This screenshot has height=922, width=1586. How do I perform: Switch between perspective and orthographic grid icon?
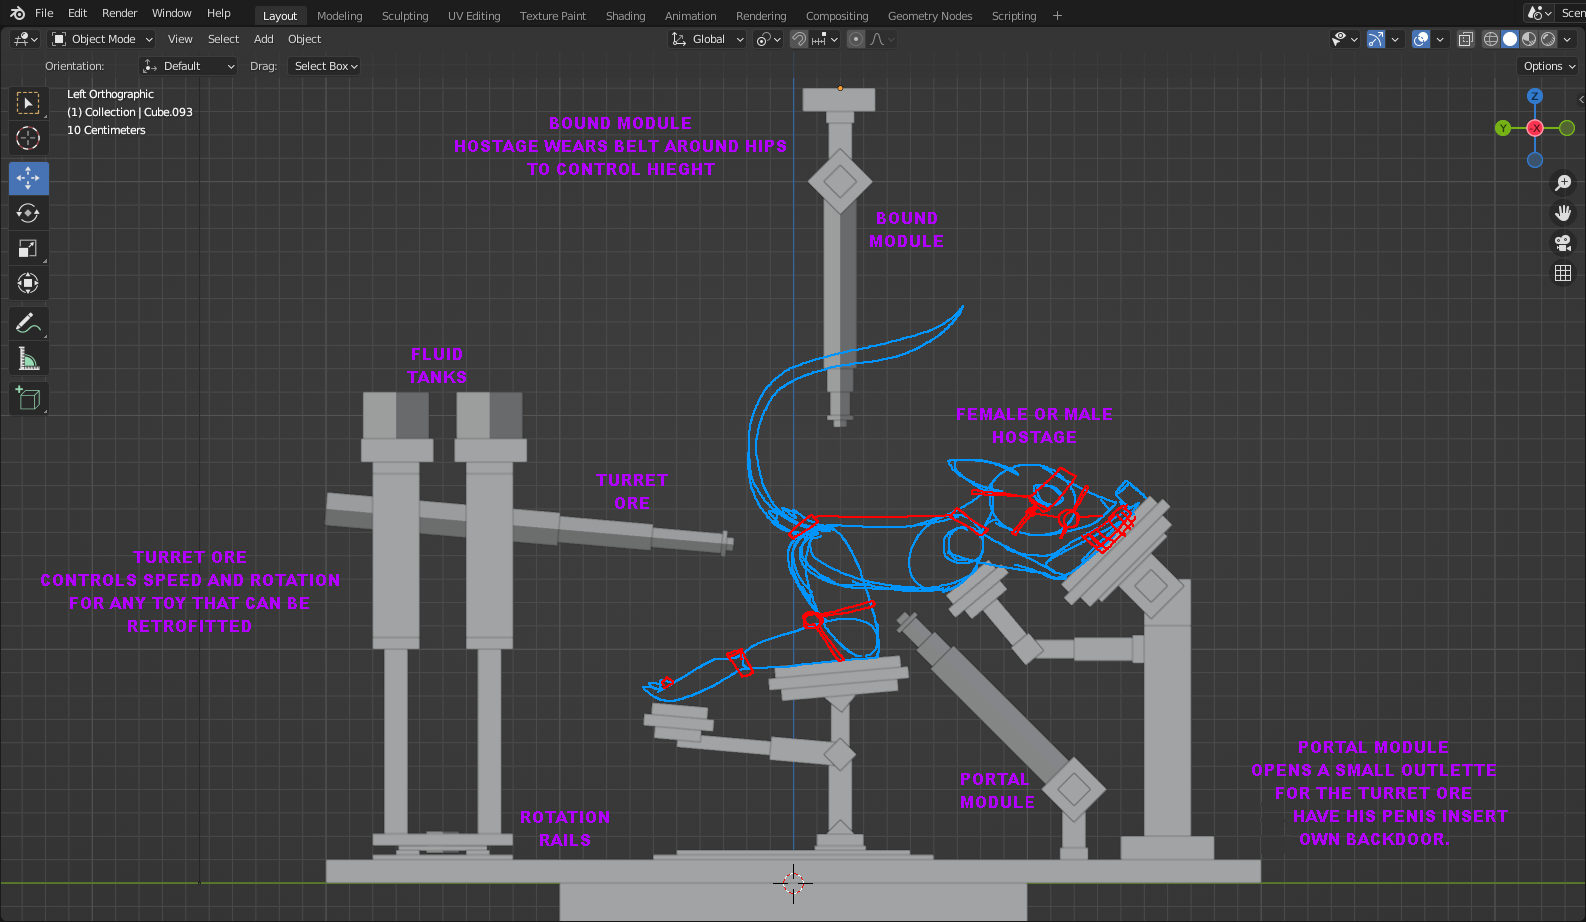tap(1563, 273)
